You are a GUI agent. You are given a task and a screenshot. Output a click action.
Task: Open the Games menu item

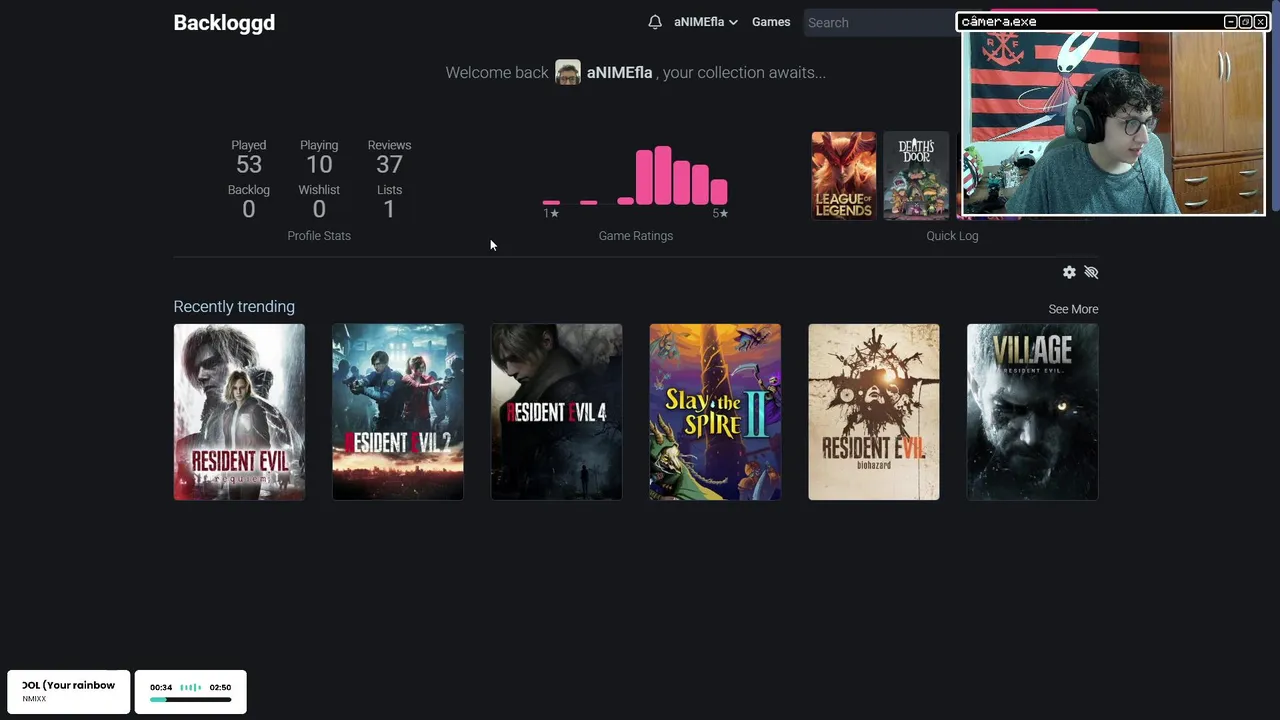[x=771, y=22]
